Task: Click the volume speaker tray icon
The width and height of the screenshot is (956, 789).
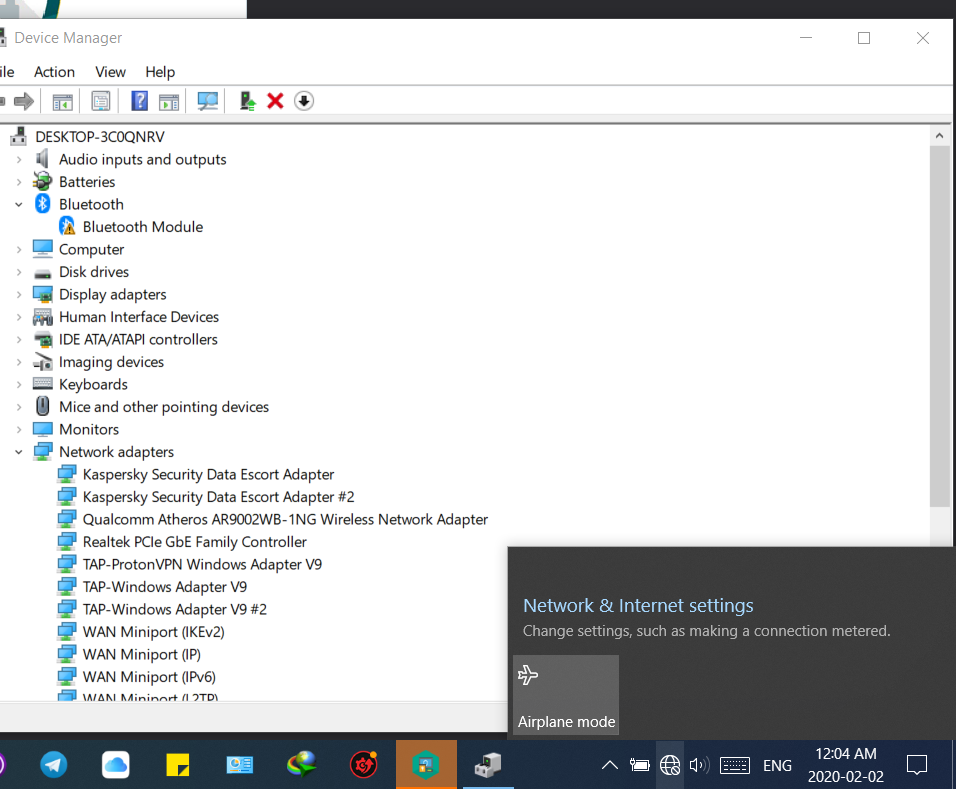Action: pos(699,765)
